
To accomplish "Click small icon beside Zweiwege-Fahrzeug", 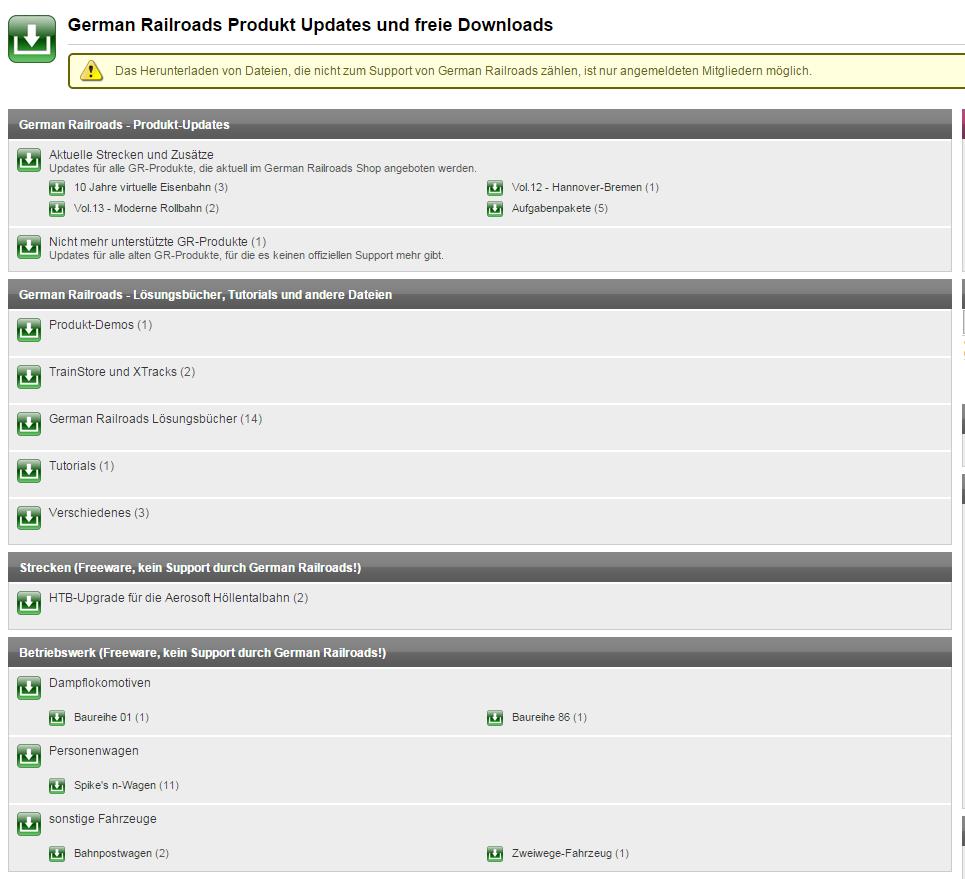I will (495, 854).
